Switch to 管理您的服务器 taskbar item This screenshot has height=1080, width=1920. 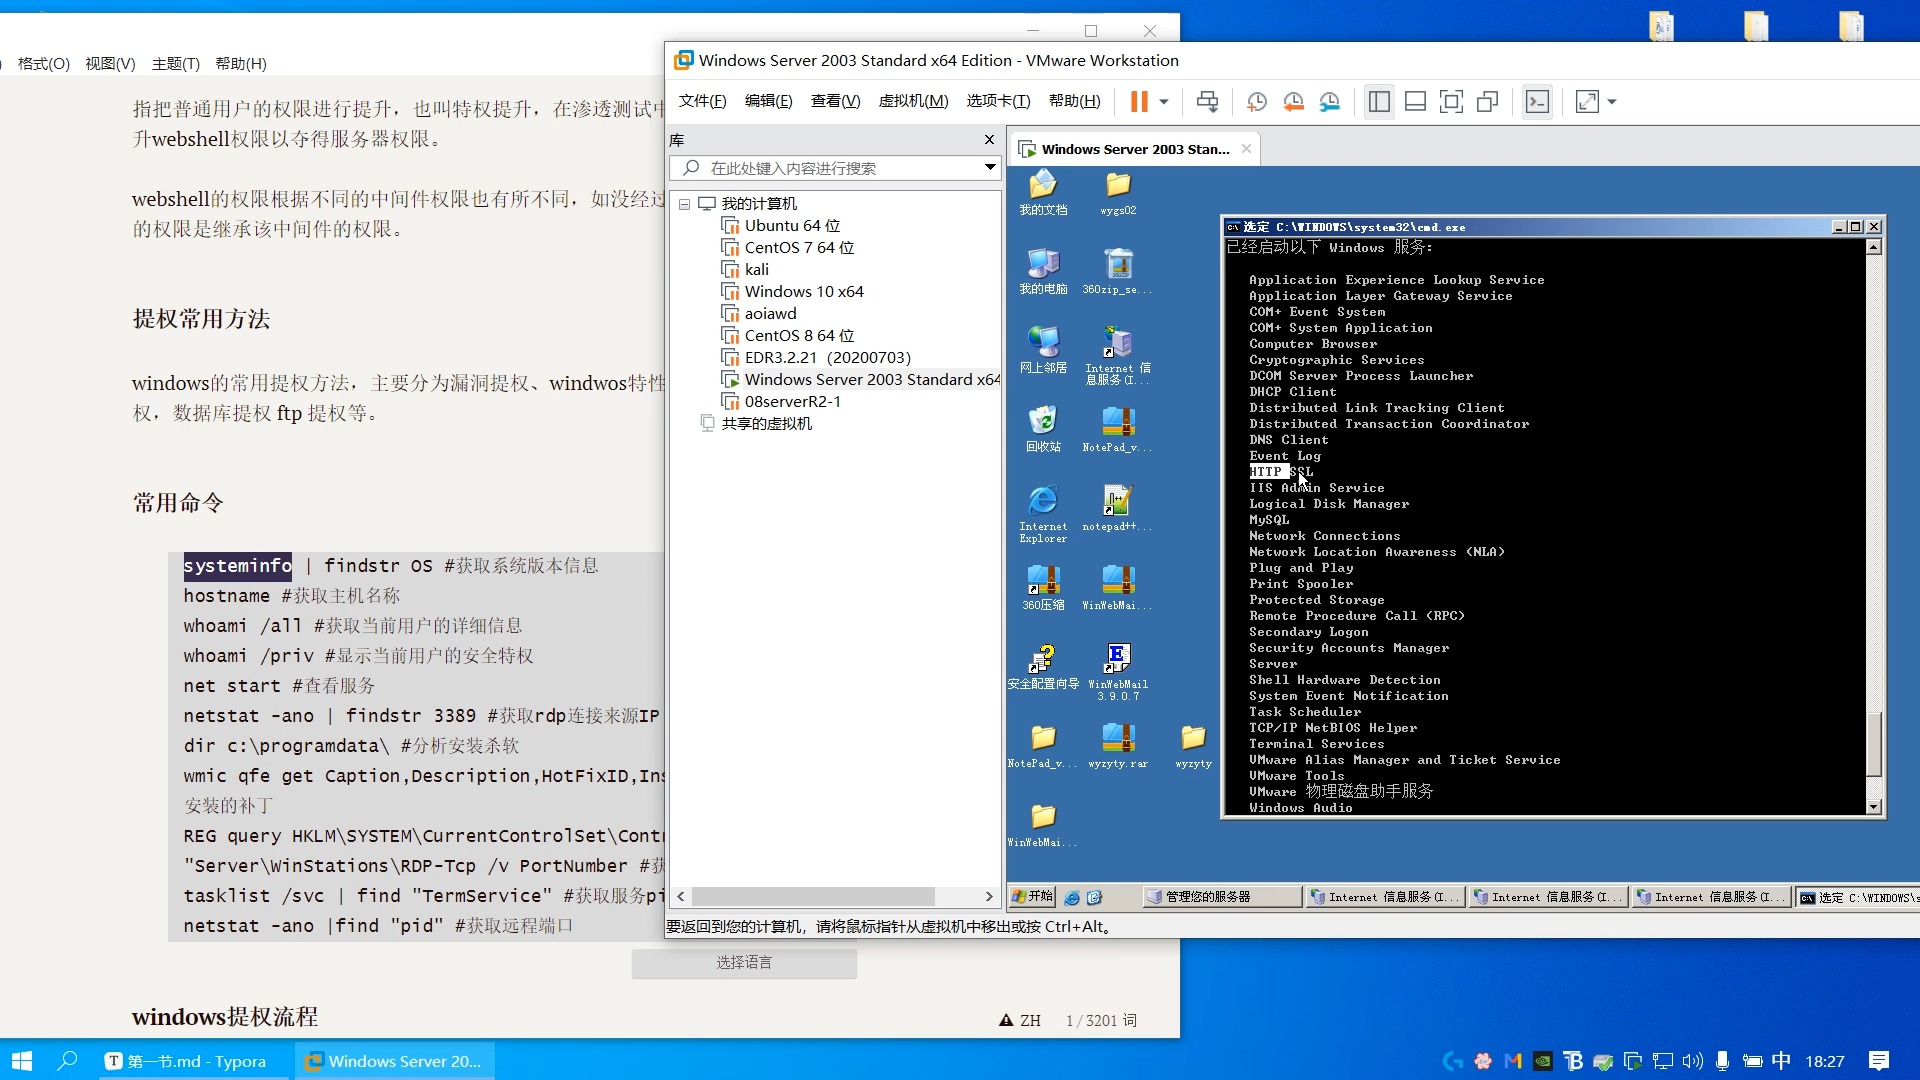point(1221,897)
